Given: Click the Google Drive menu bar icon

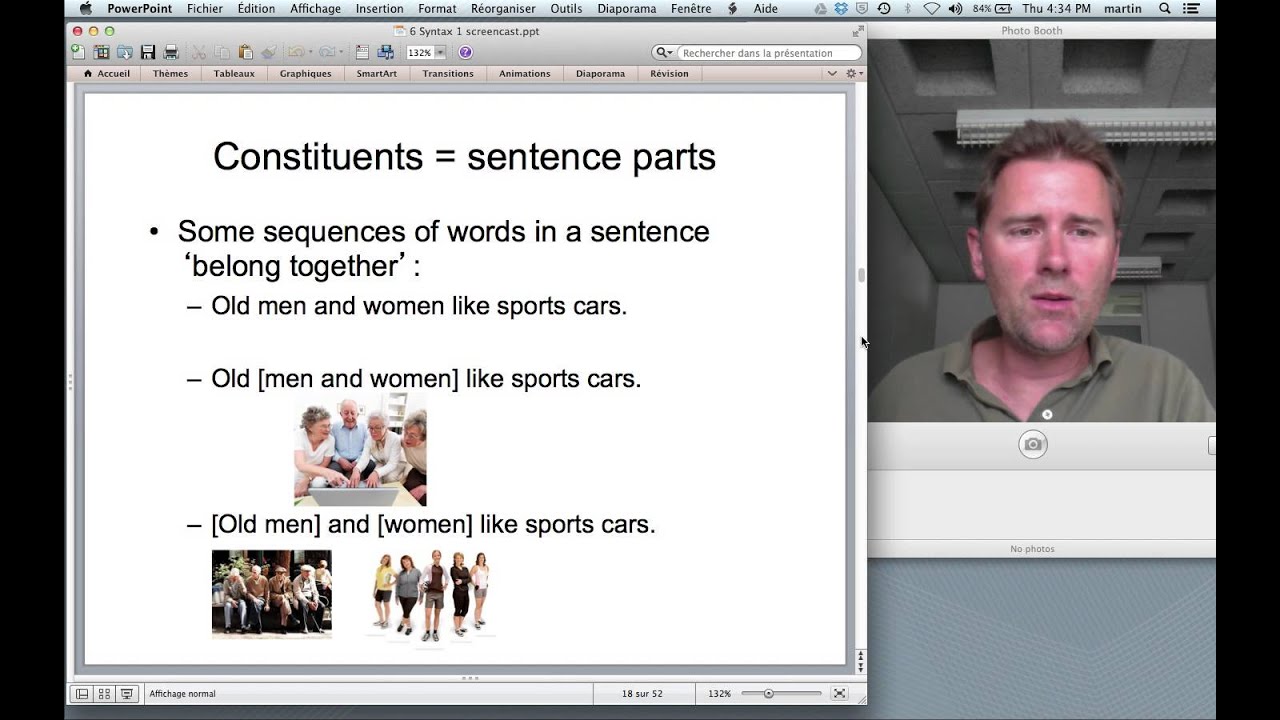Looking at the screenshot, I should tap(820, 9).
